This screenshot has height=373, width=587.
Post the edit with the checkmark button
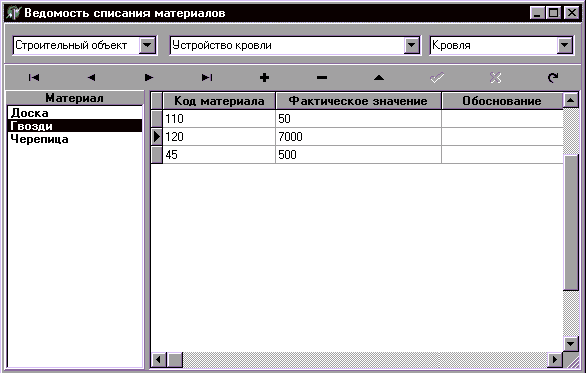click(437, 78)
